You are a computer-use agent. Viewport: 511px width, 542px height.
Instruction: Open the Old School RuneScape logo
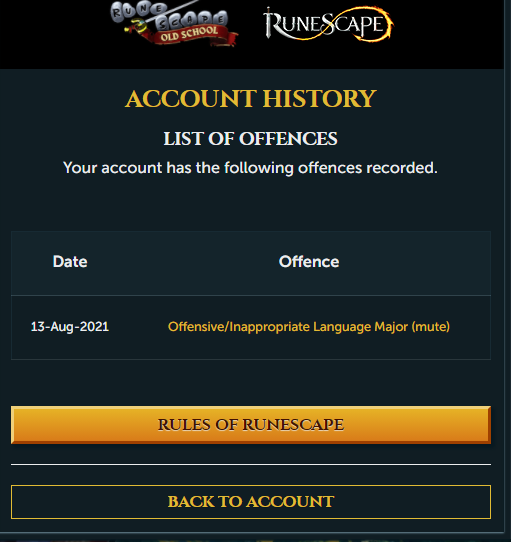(174, 24)
